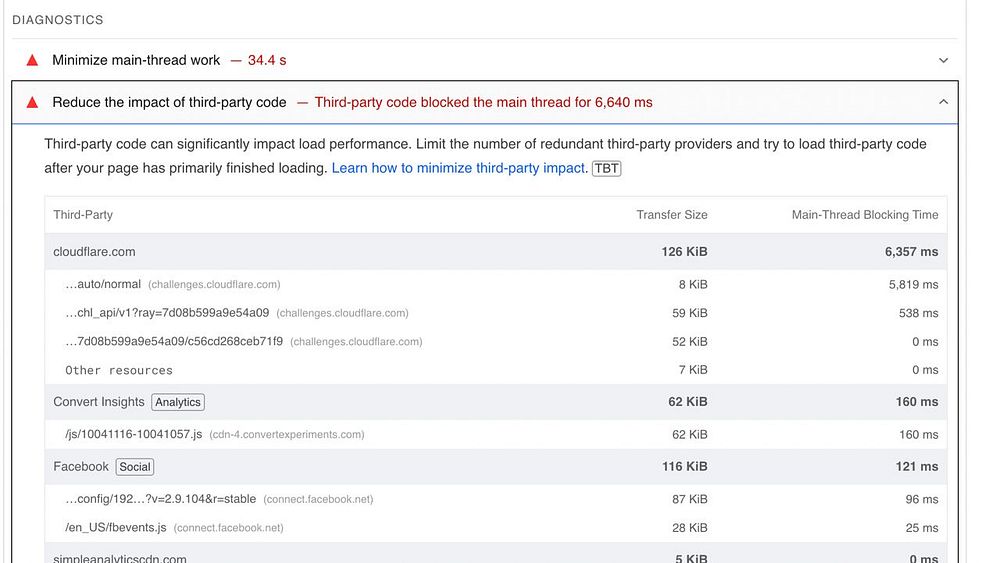1000x563 pixels.
Task: Click the Main-Thread Blocking Time column header
Action: pos(864,215)
